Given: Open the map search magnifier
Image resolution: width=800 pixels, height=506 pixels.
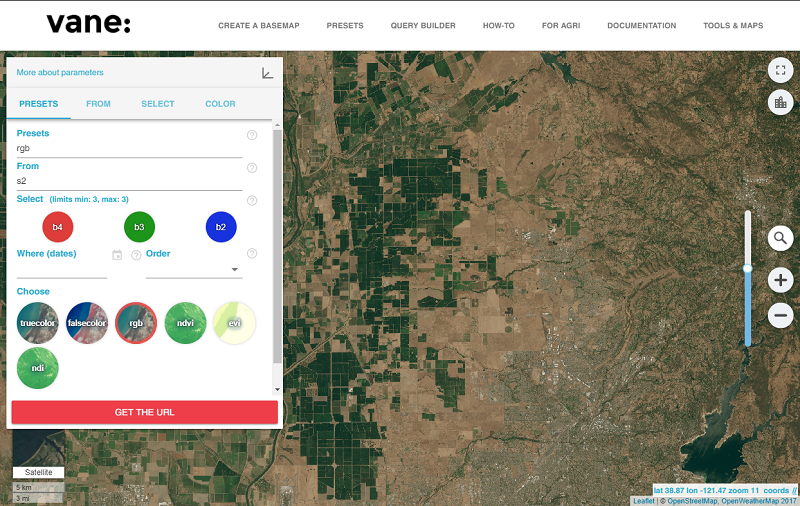Looking at the screenshot, I should click(780, 238).
